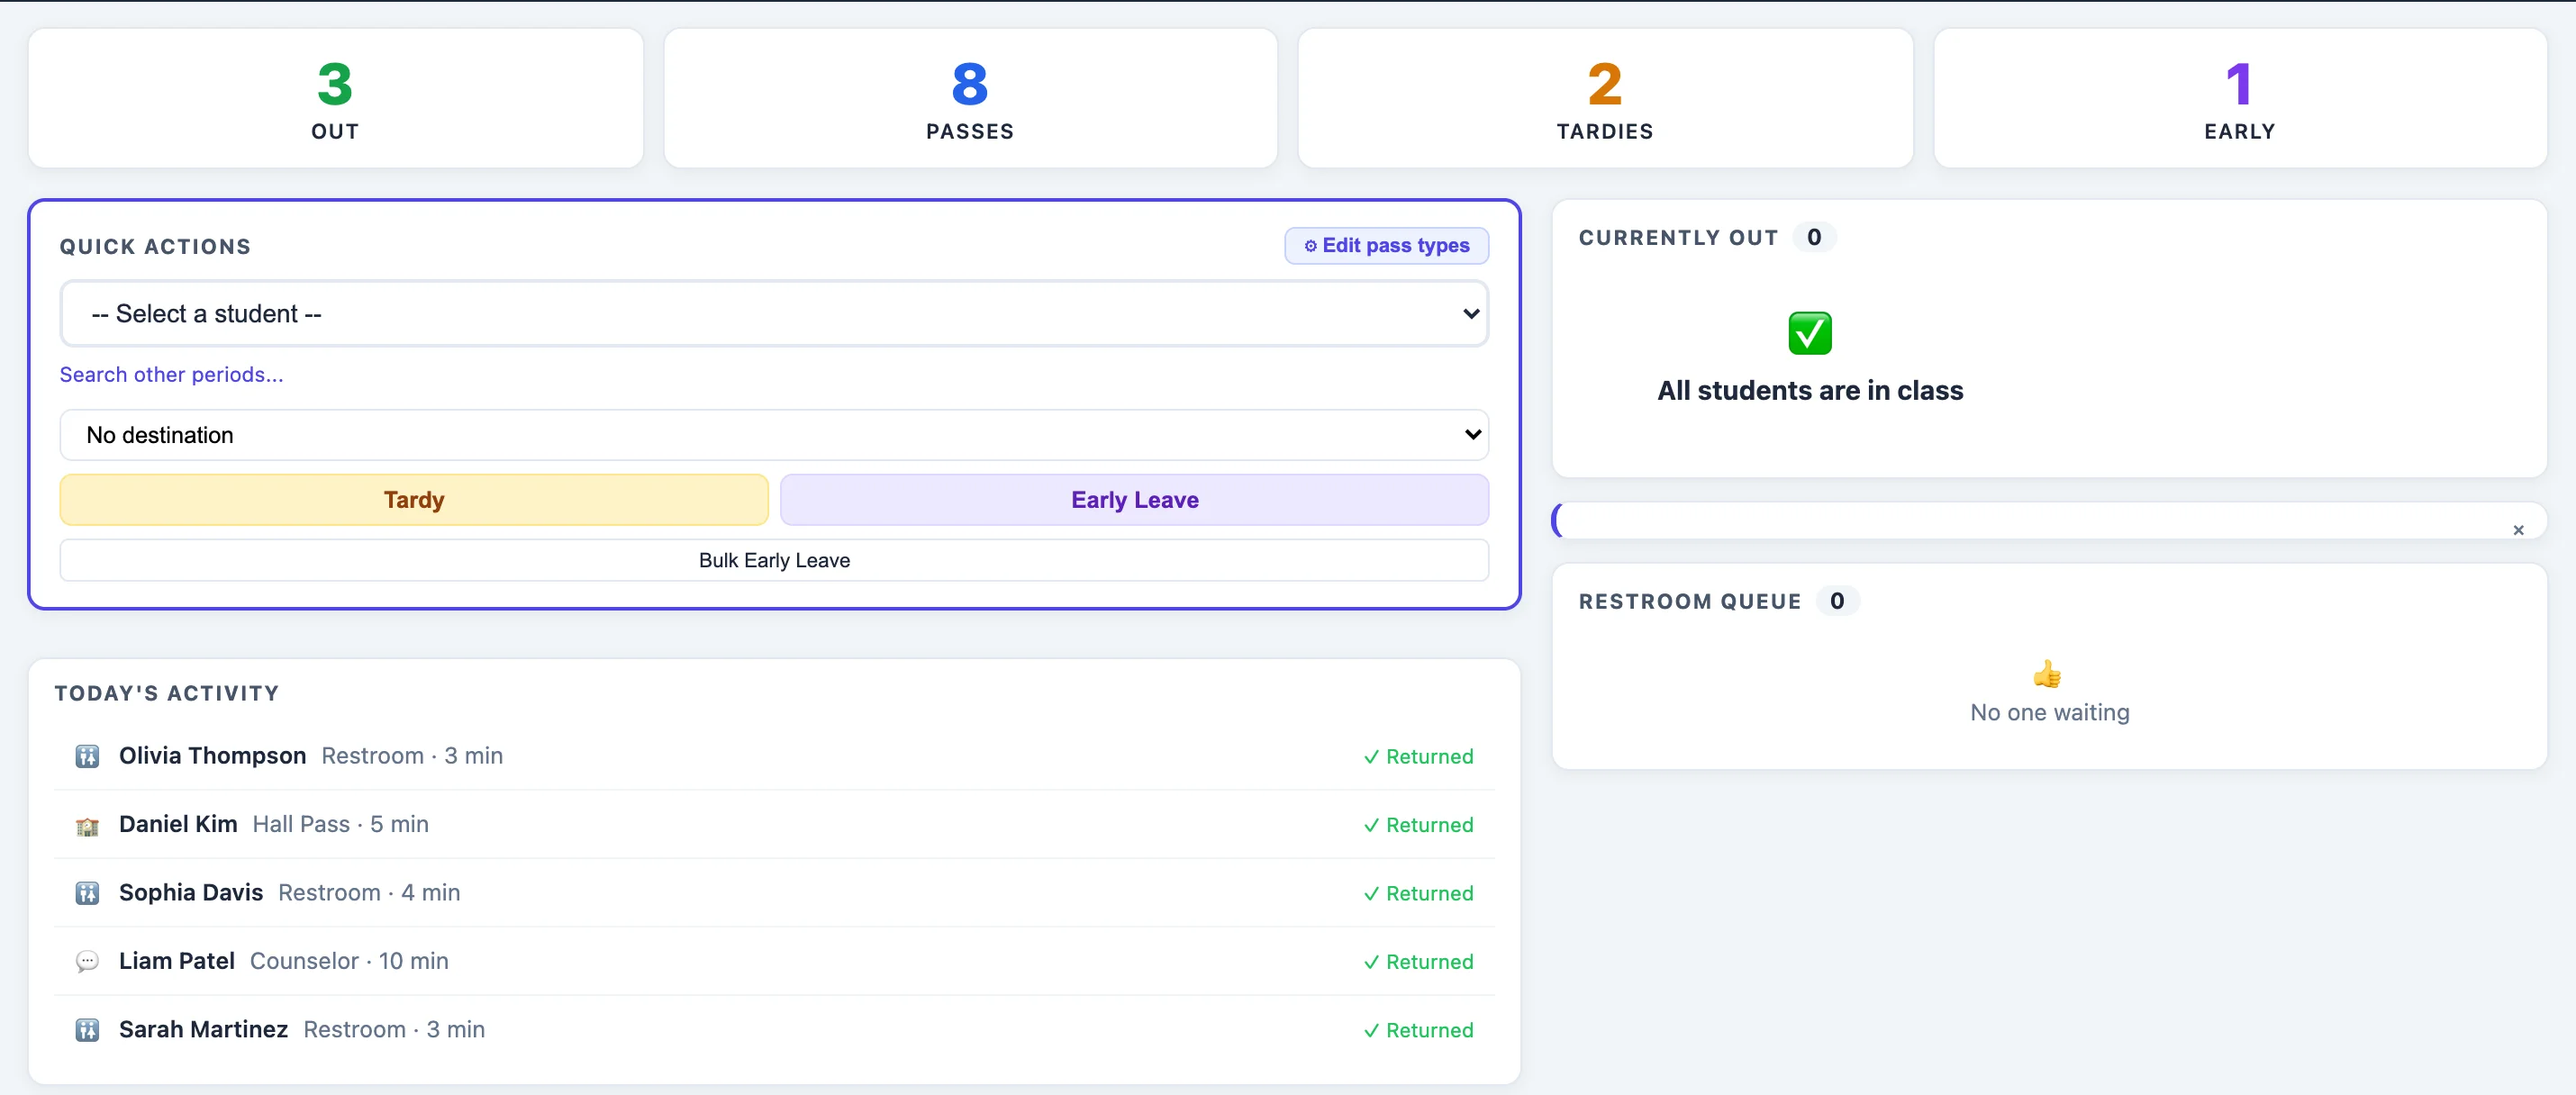Image resolution: width=2576 pixels, height=1095 pixels.
Task: Click the restroom icon next to Sarah Martinez
Action: pos(87,1030)
